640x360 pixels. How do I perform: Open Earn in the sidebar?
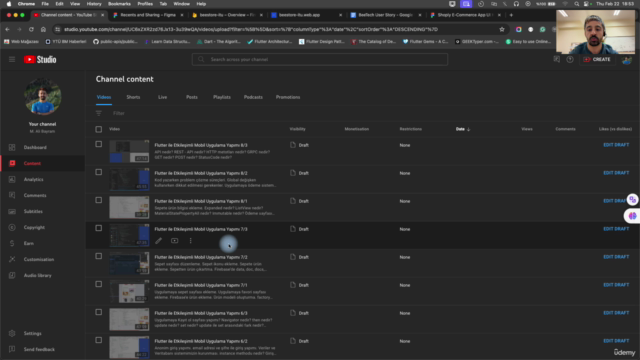29,243
